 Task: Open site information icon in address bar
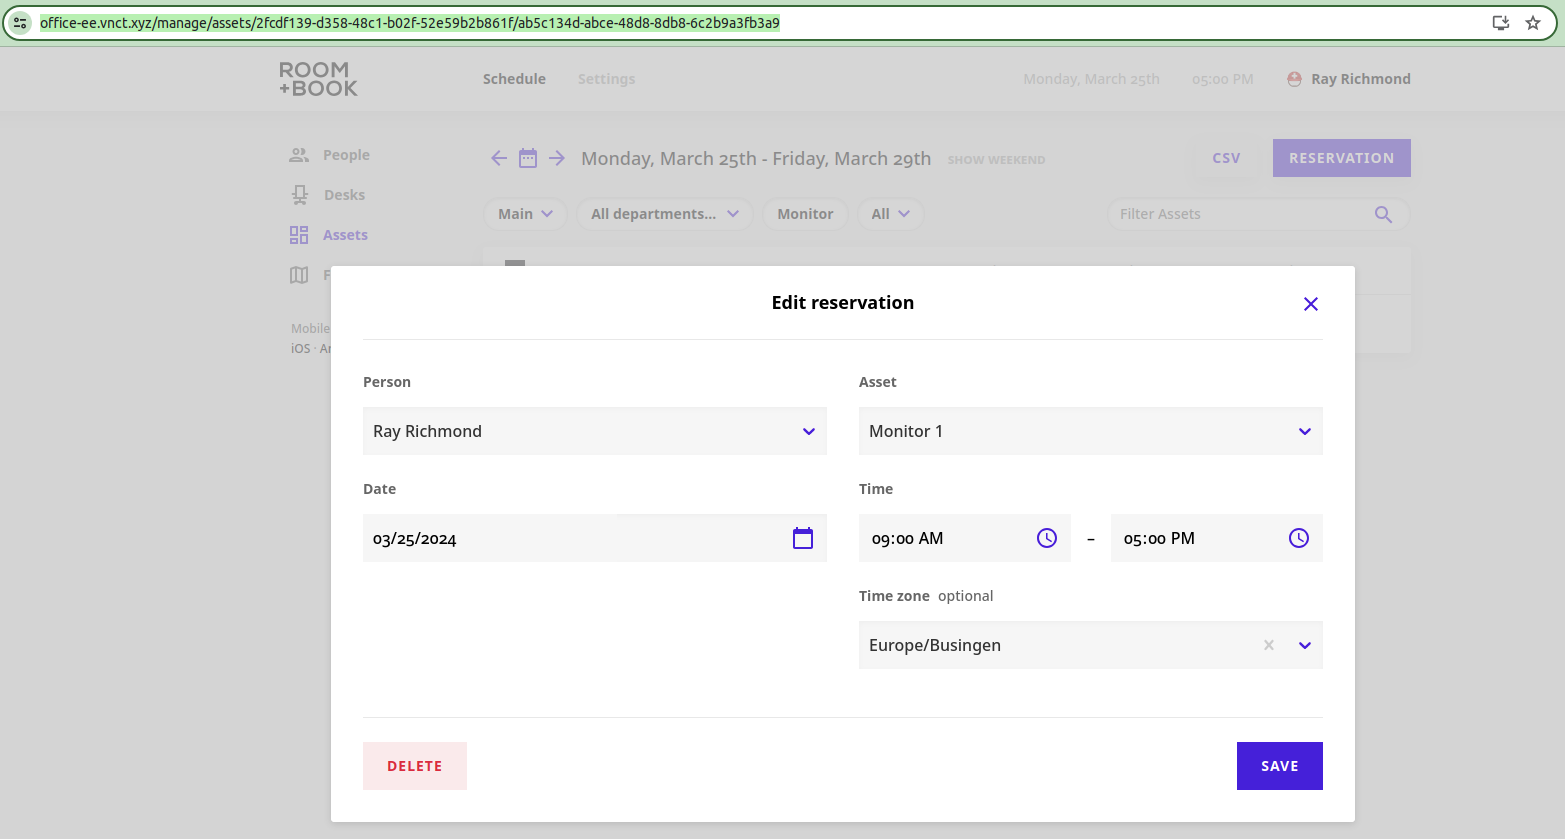point(20,23)
